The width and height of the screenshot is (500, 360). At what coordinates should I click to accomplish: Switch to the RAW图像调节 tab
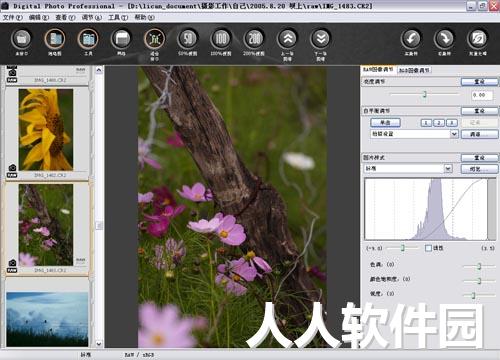(x=378, y=70)
